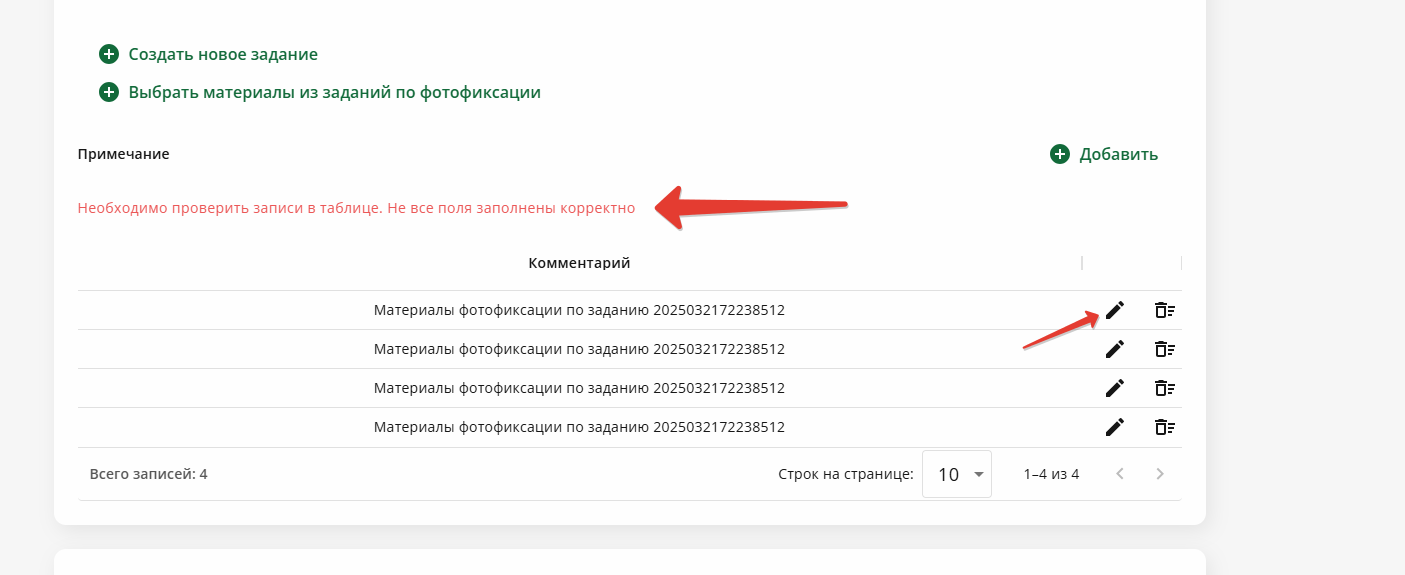Edit the first table row with pencil icon
The width and height of the screenshot is (1405, 575).
pos(1115,310)
